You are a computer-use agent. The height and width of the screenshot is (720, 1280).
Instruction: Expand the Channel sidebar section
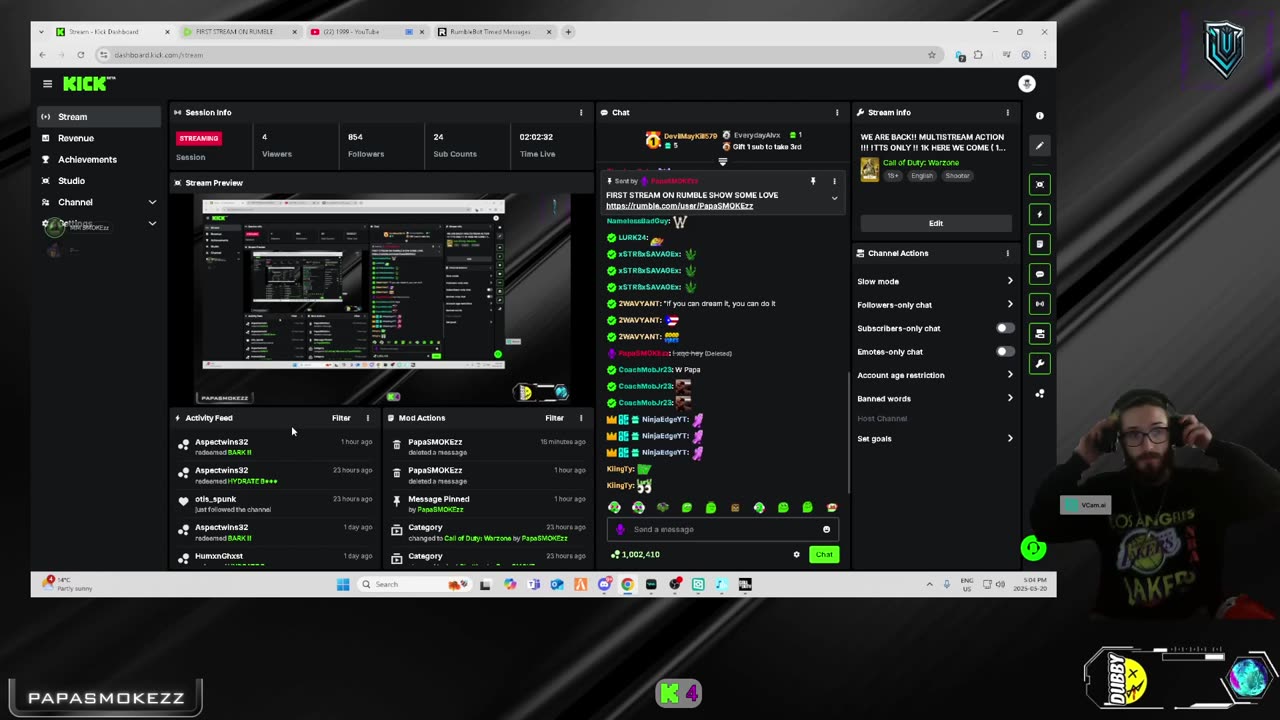coord(98,202)
